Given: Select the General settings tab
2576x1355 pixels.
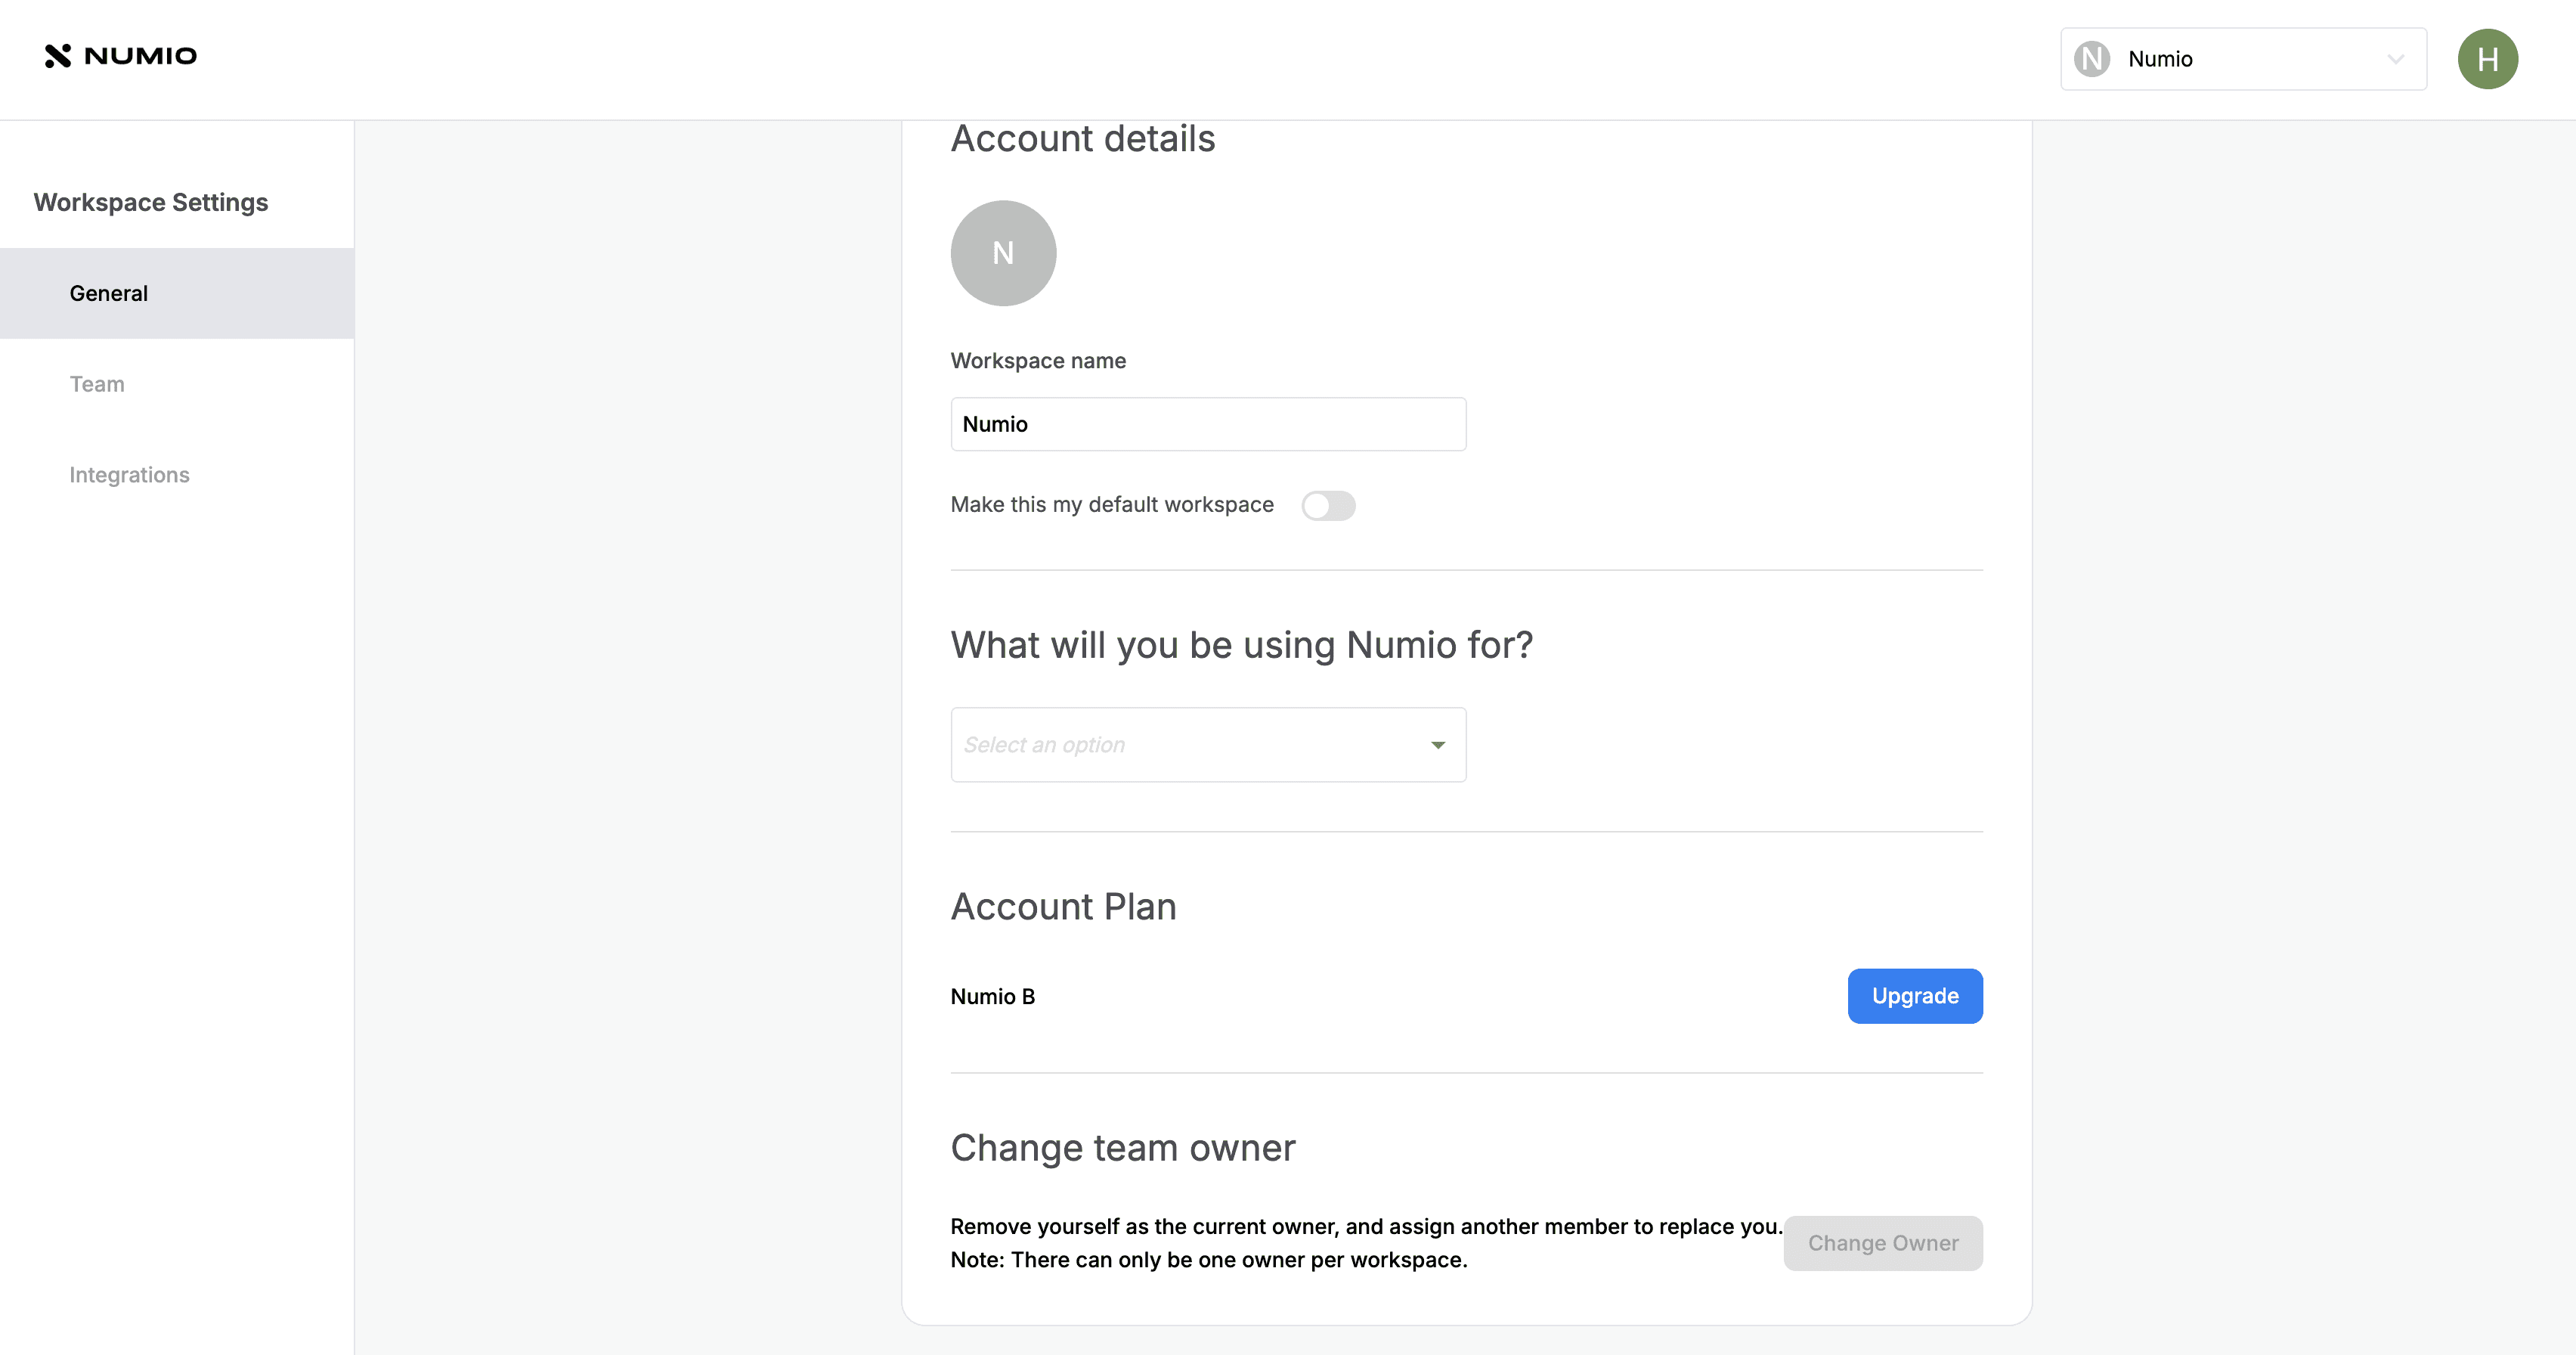Looking at the screenshot, I should coord(109,293).
